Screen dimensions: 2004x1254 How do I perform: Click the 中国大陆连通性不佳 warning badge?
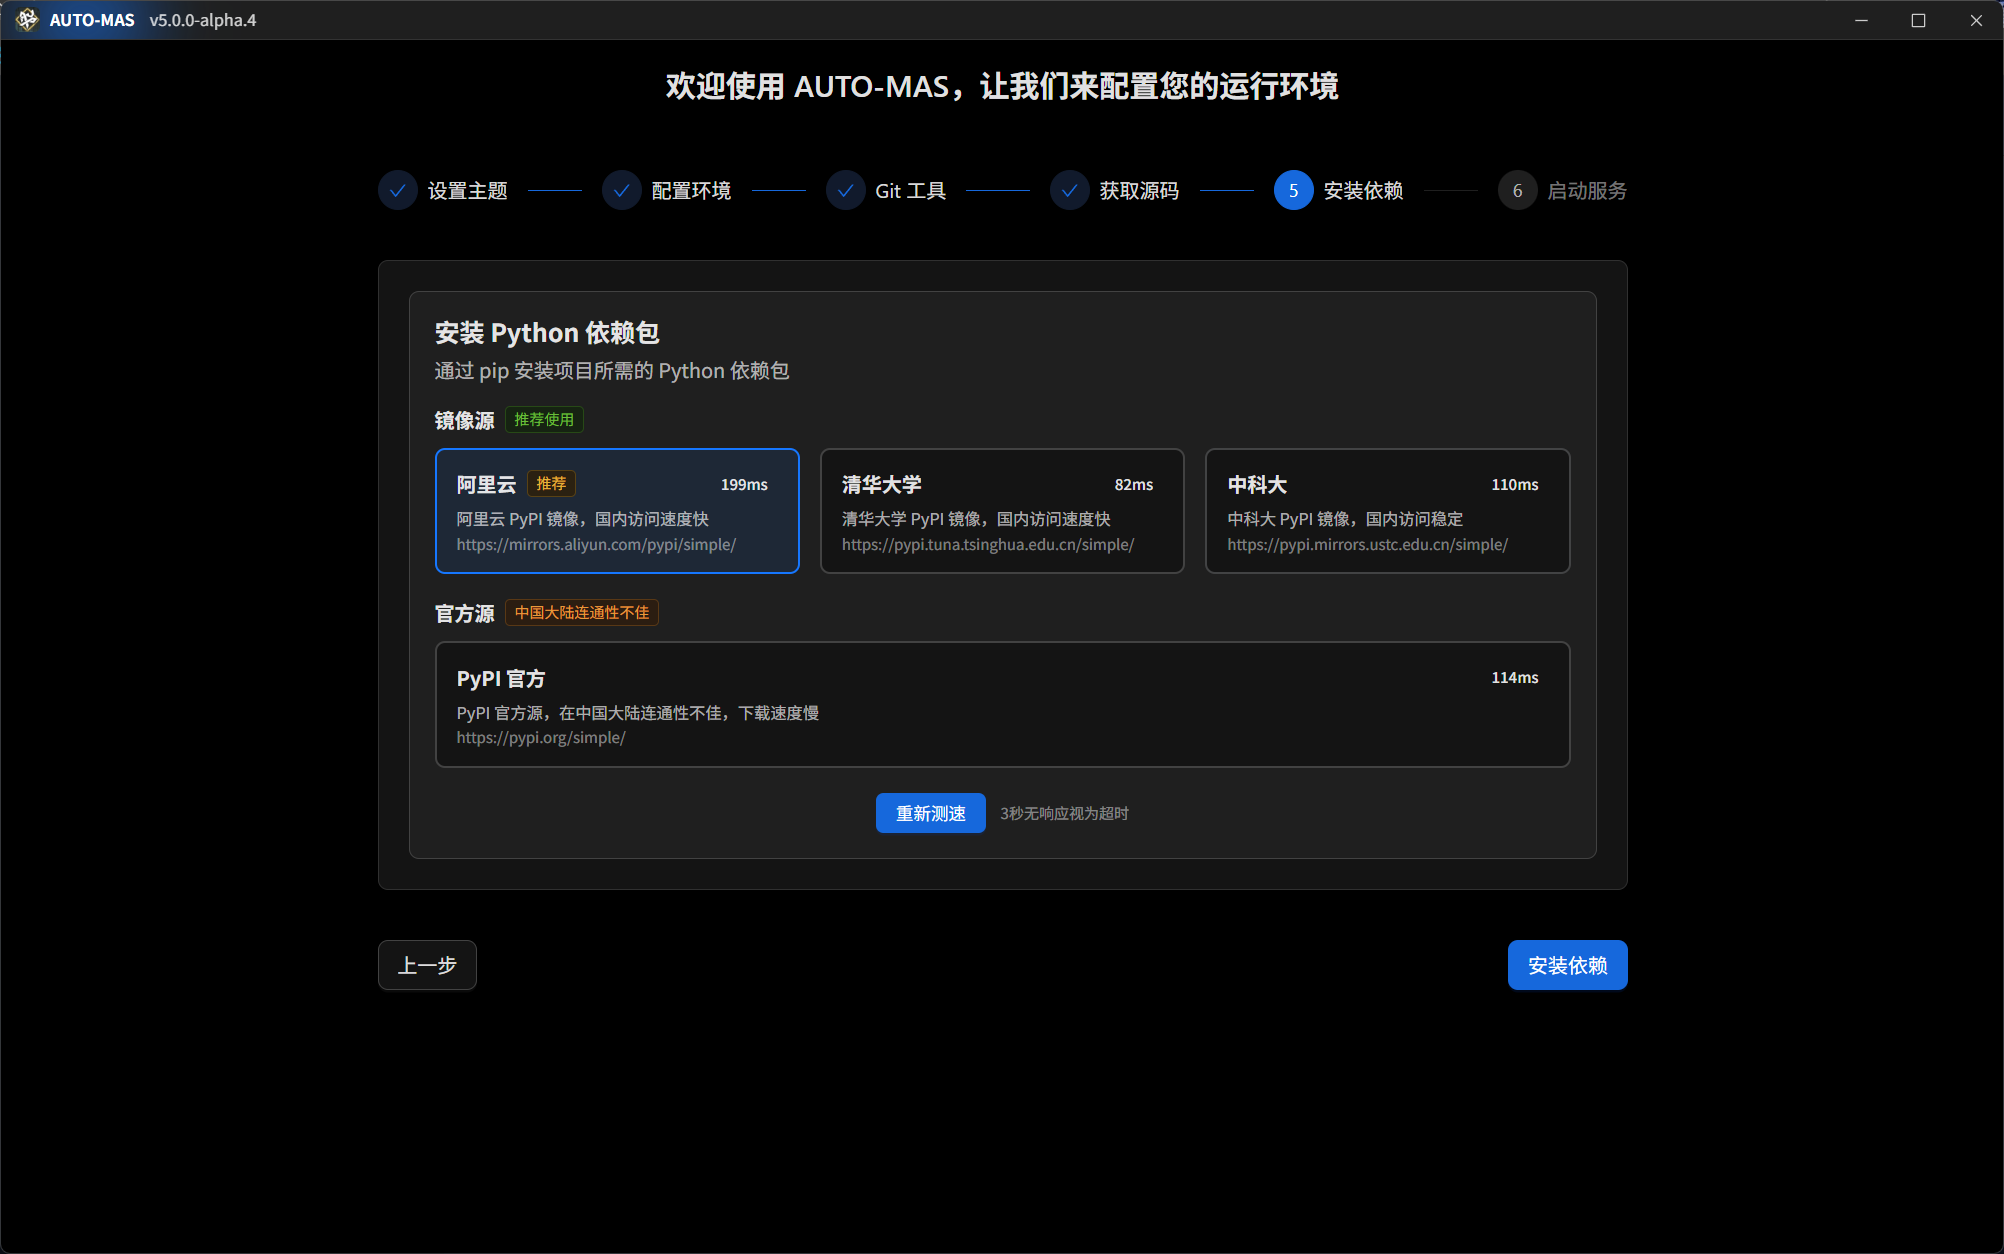point(581,612)
